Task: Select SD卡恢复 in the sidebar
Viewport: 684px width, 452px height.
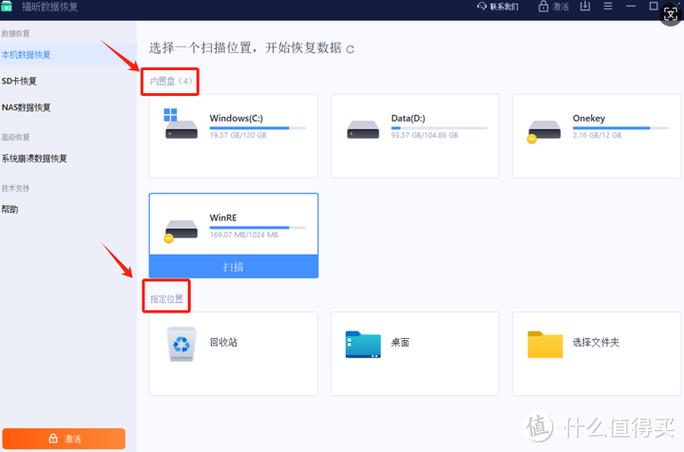Action: click(x=19, y=81)
